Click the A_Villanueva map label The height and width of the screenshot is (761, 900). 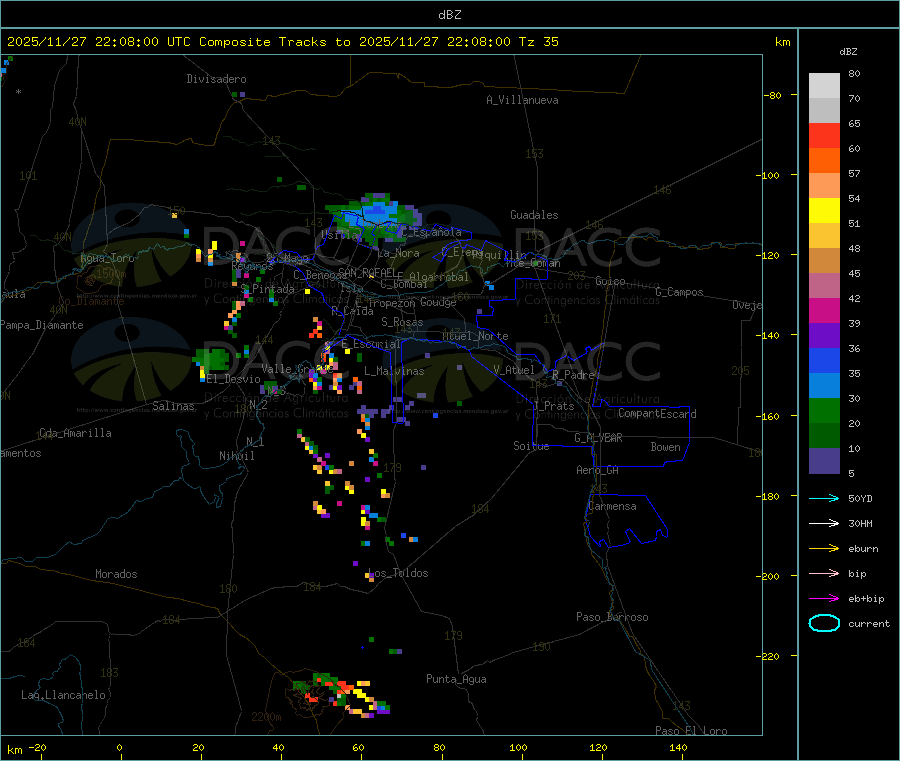point(522,100)
